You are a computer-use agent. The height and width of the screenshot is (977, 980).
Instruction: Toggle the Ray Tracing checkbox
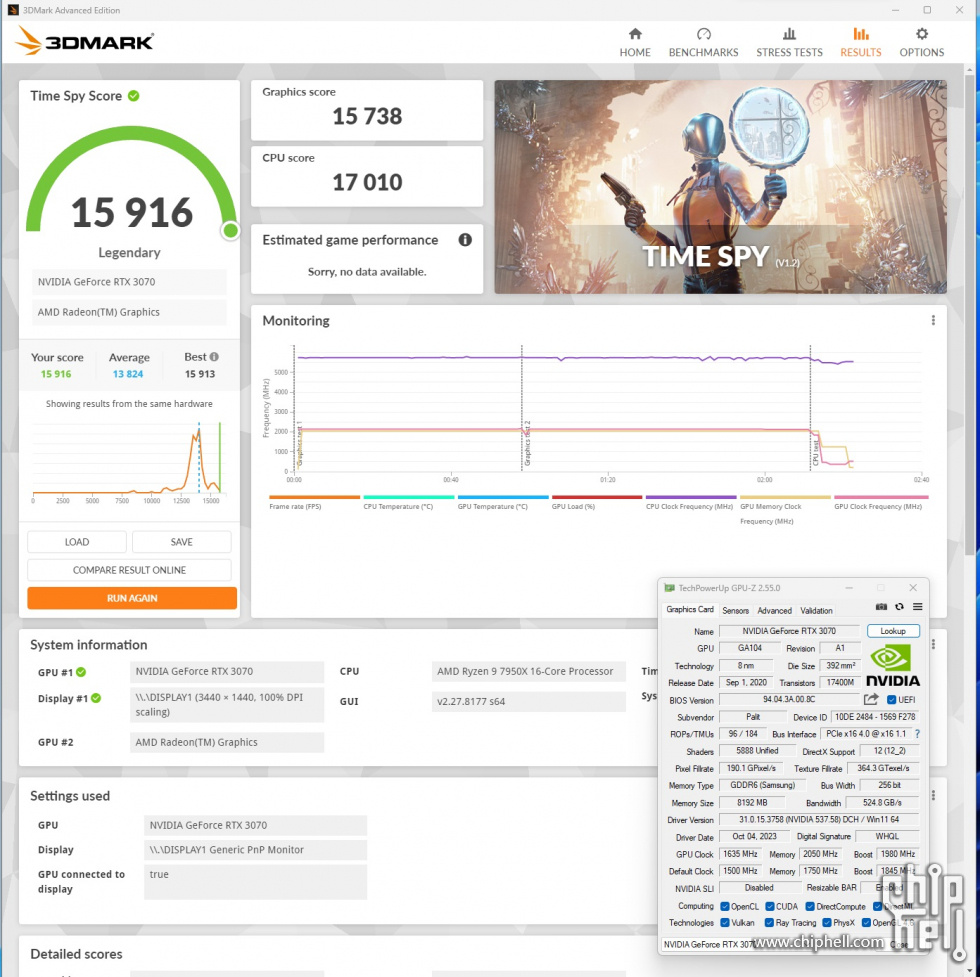tap(769, 923)
